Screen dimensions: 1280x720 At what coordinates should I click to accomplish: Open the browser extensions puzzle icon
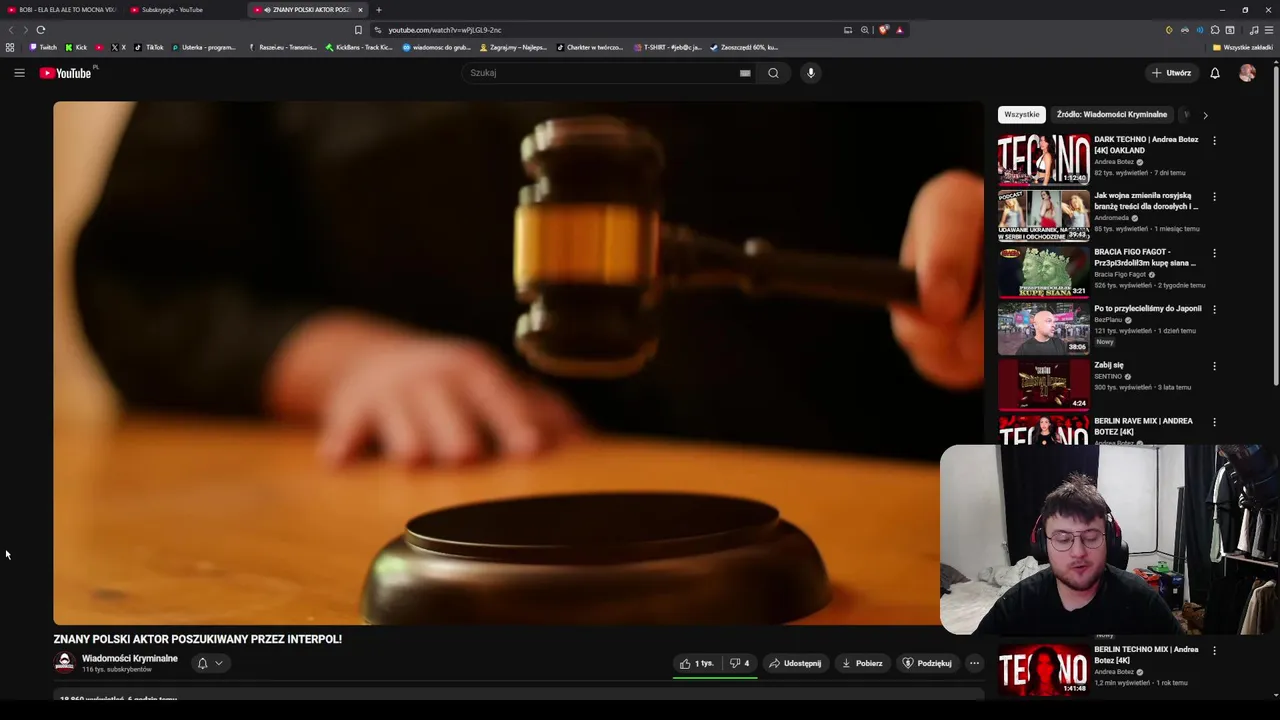point(1215,30)
